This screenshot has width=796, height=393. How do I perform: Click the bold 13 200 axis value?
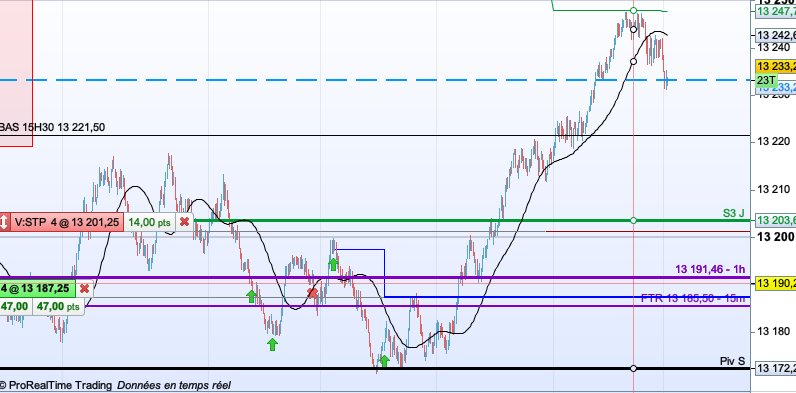pos(776,237)
